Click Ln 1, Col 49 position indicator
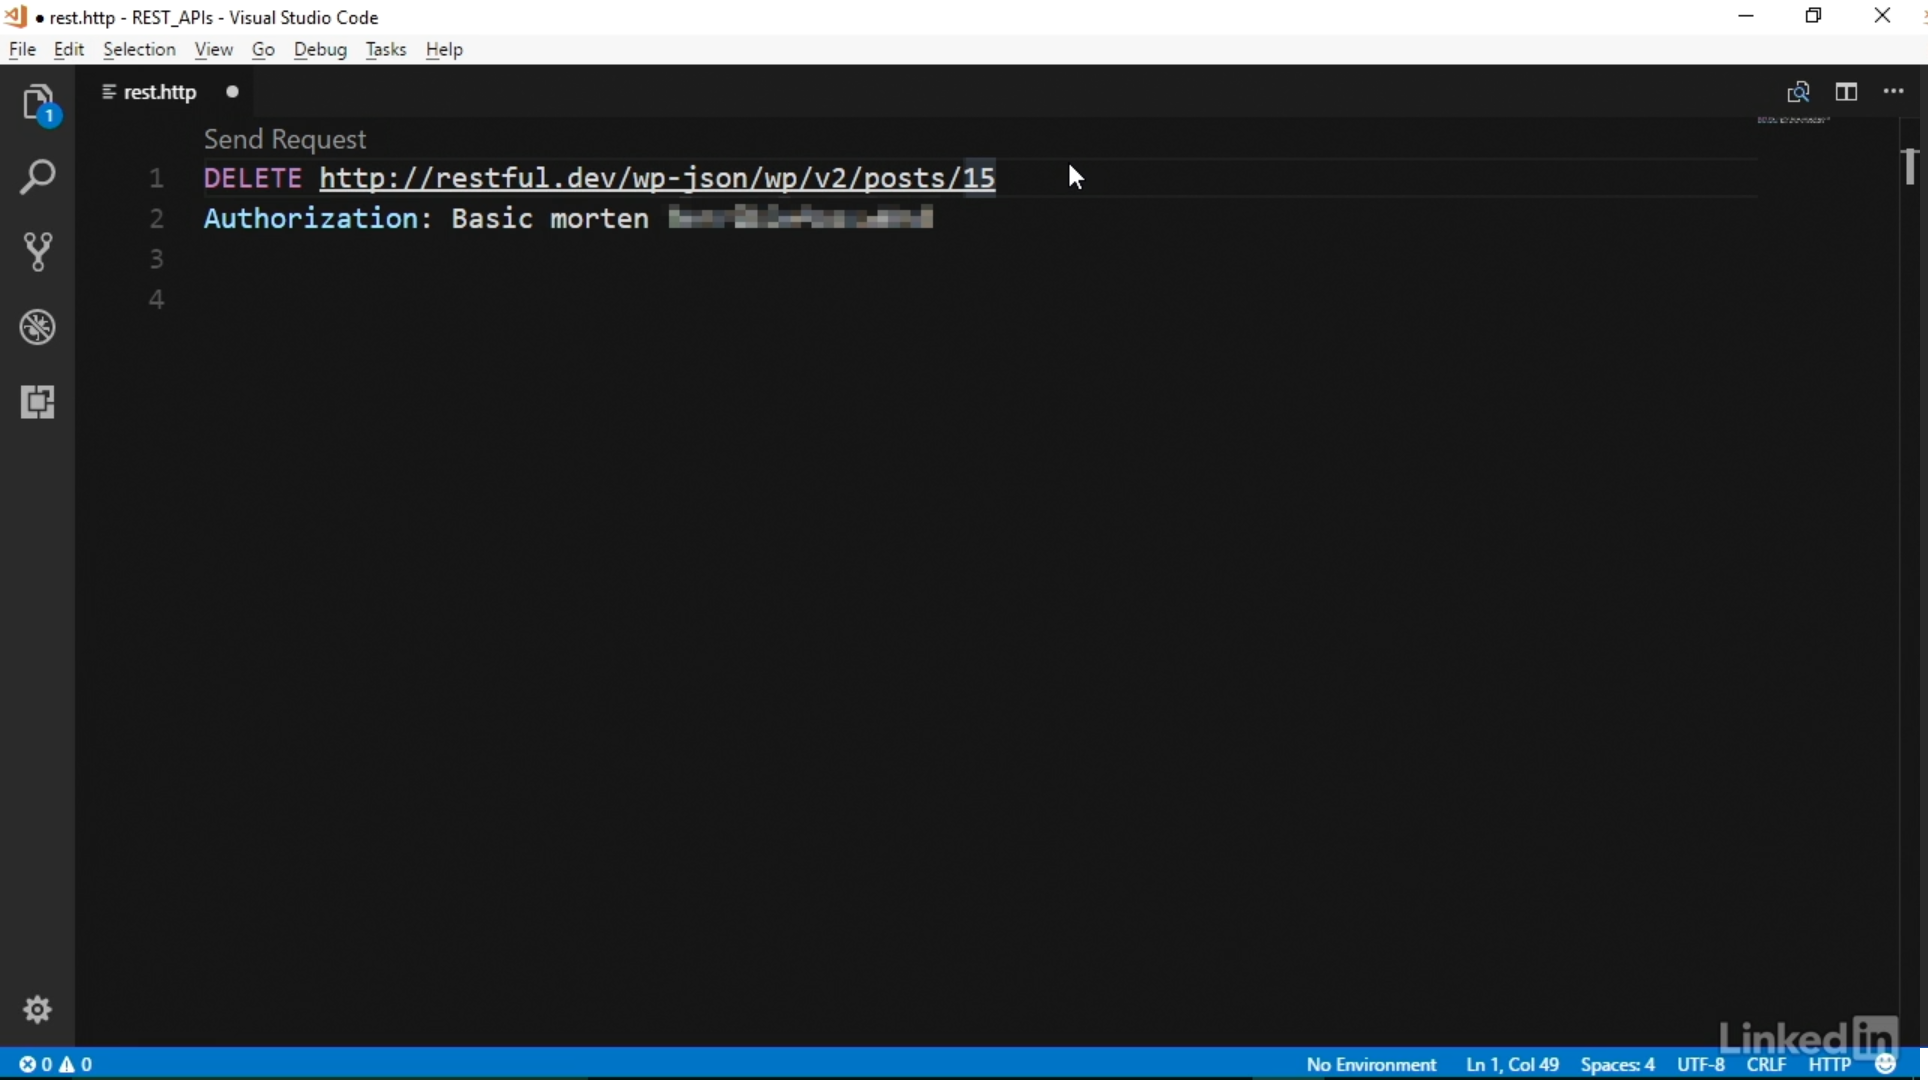This screenshot has height=1080, width=1928. (x=1512, y=1065)
